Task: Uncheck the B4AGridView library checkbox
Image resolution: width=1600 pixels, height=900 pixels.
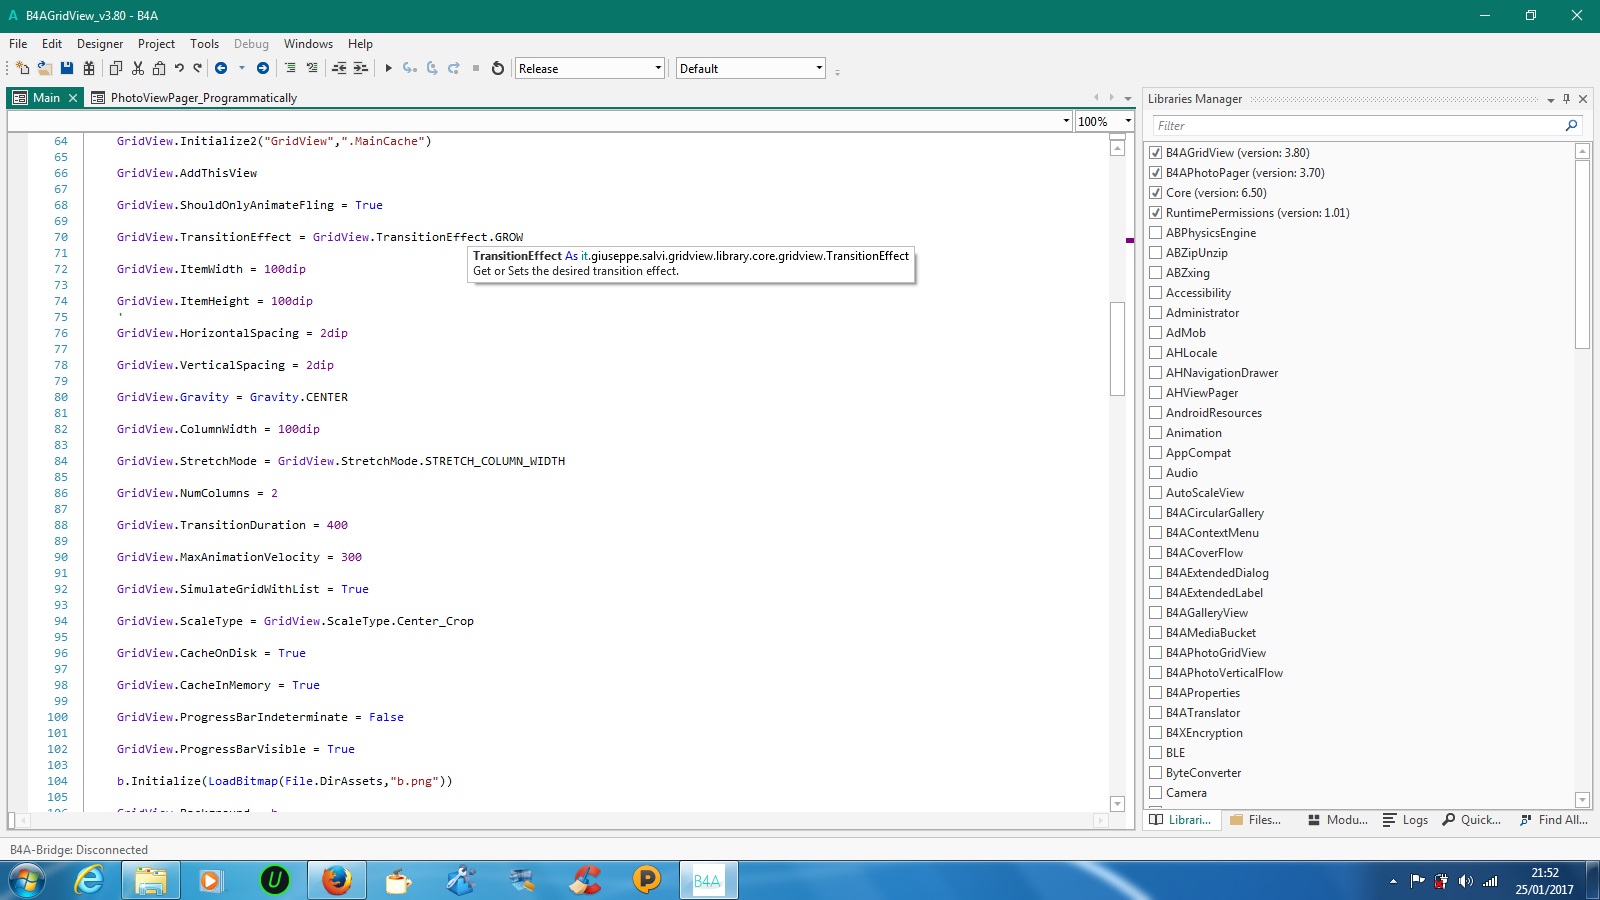Action: (1156, 153)
